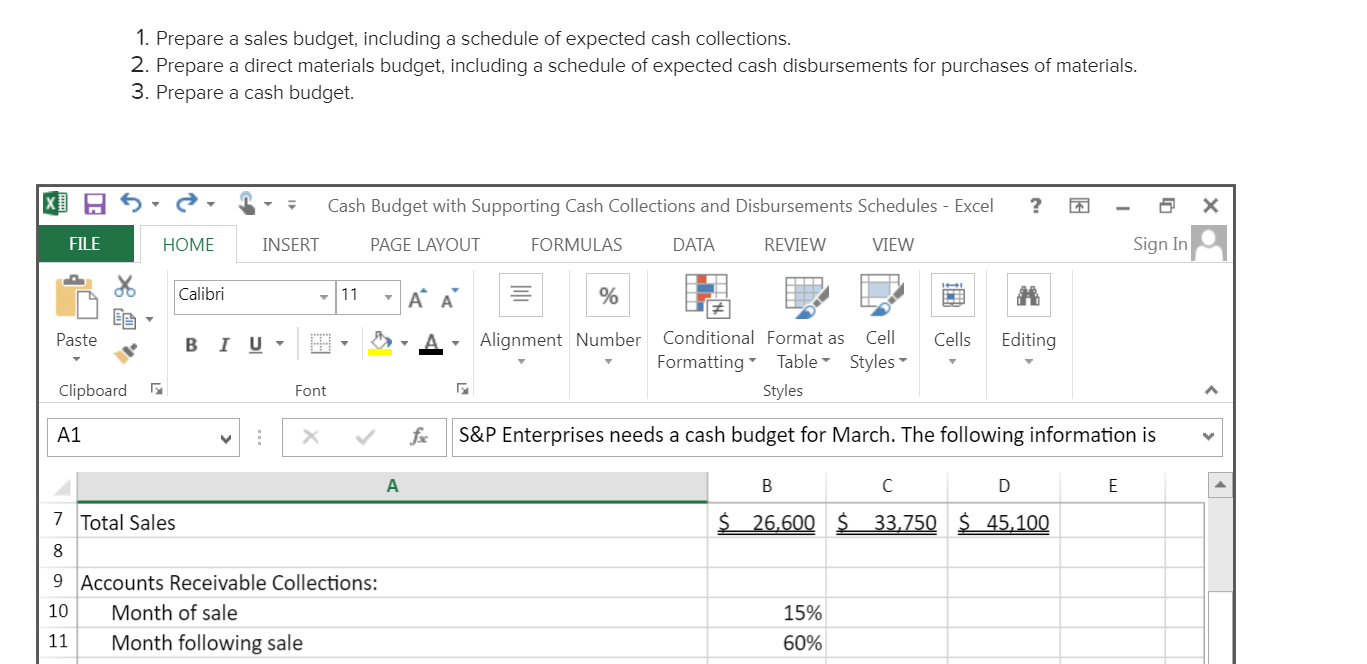Redo the last action
Screen dimensions: 1367x664
(x=189, y=205)
